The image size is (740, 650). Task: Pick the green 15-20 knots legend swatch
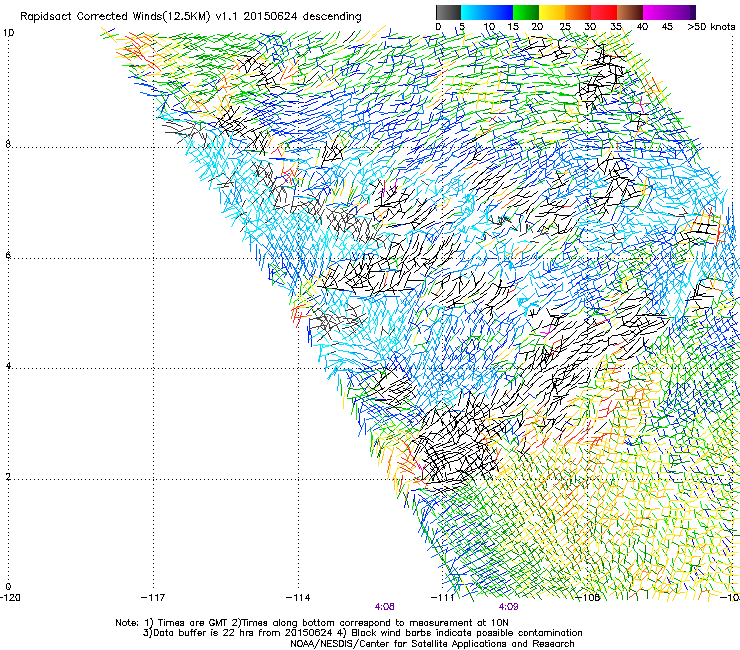pyautogui.click(x=526, y=12)
